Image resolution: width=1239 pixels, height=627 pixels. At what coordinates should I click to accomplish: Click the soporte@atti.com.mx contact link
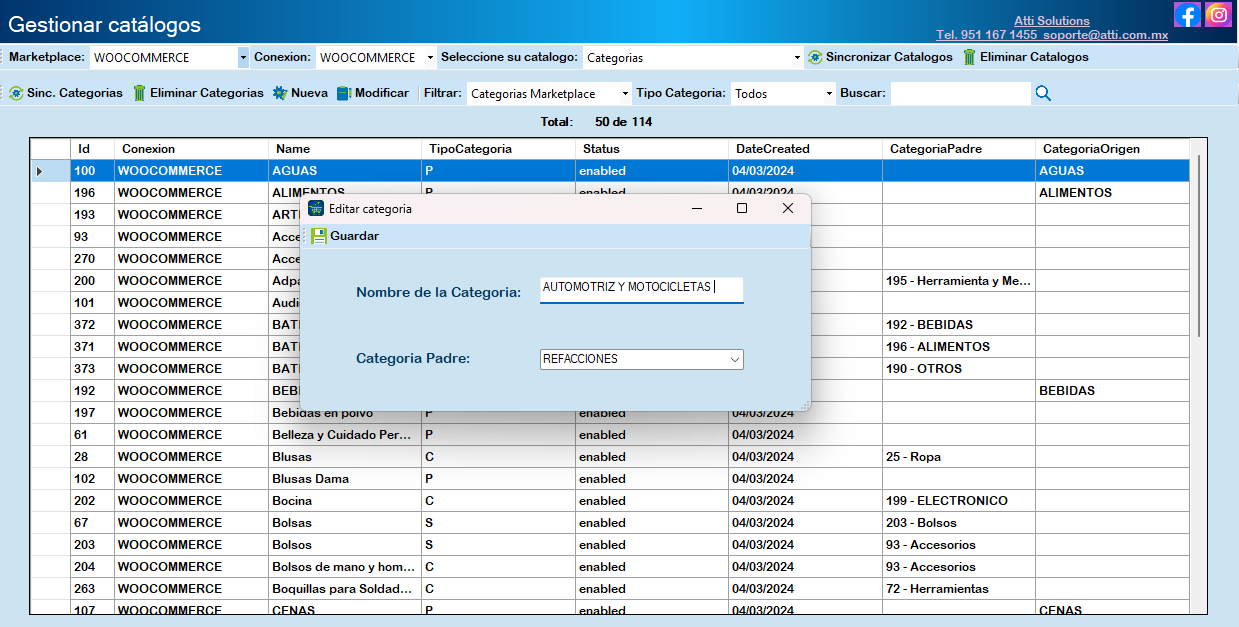(x=1104, y=34)
